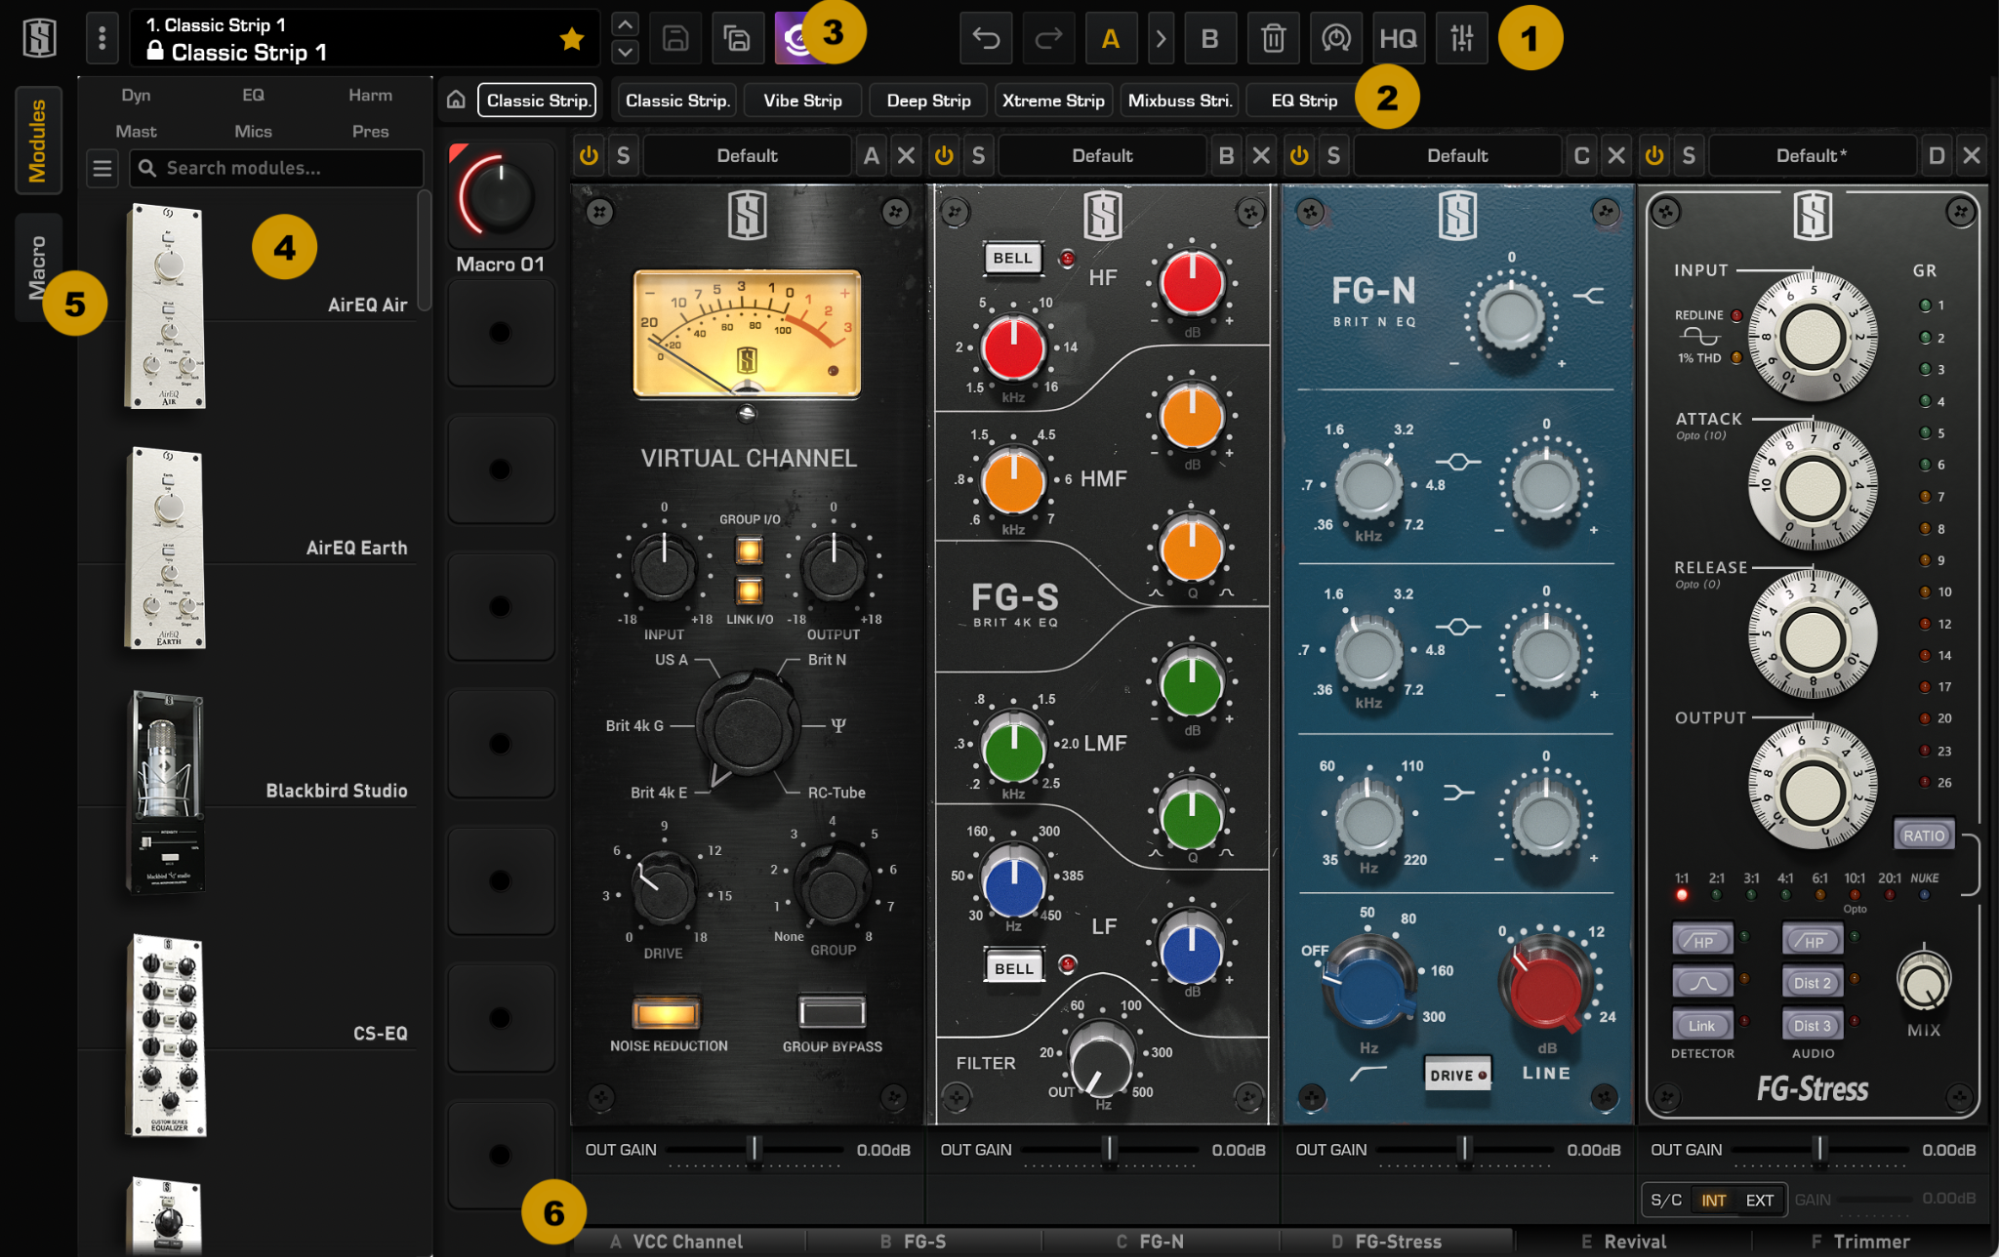
Task: Open slot C Default preset dropdown
Action: [1457, 156]
